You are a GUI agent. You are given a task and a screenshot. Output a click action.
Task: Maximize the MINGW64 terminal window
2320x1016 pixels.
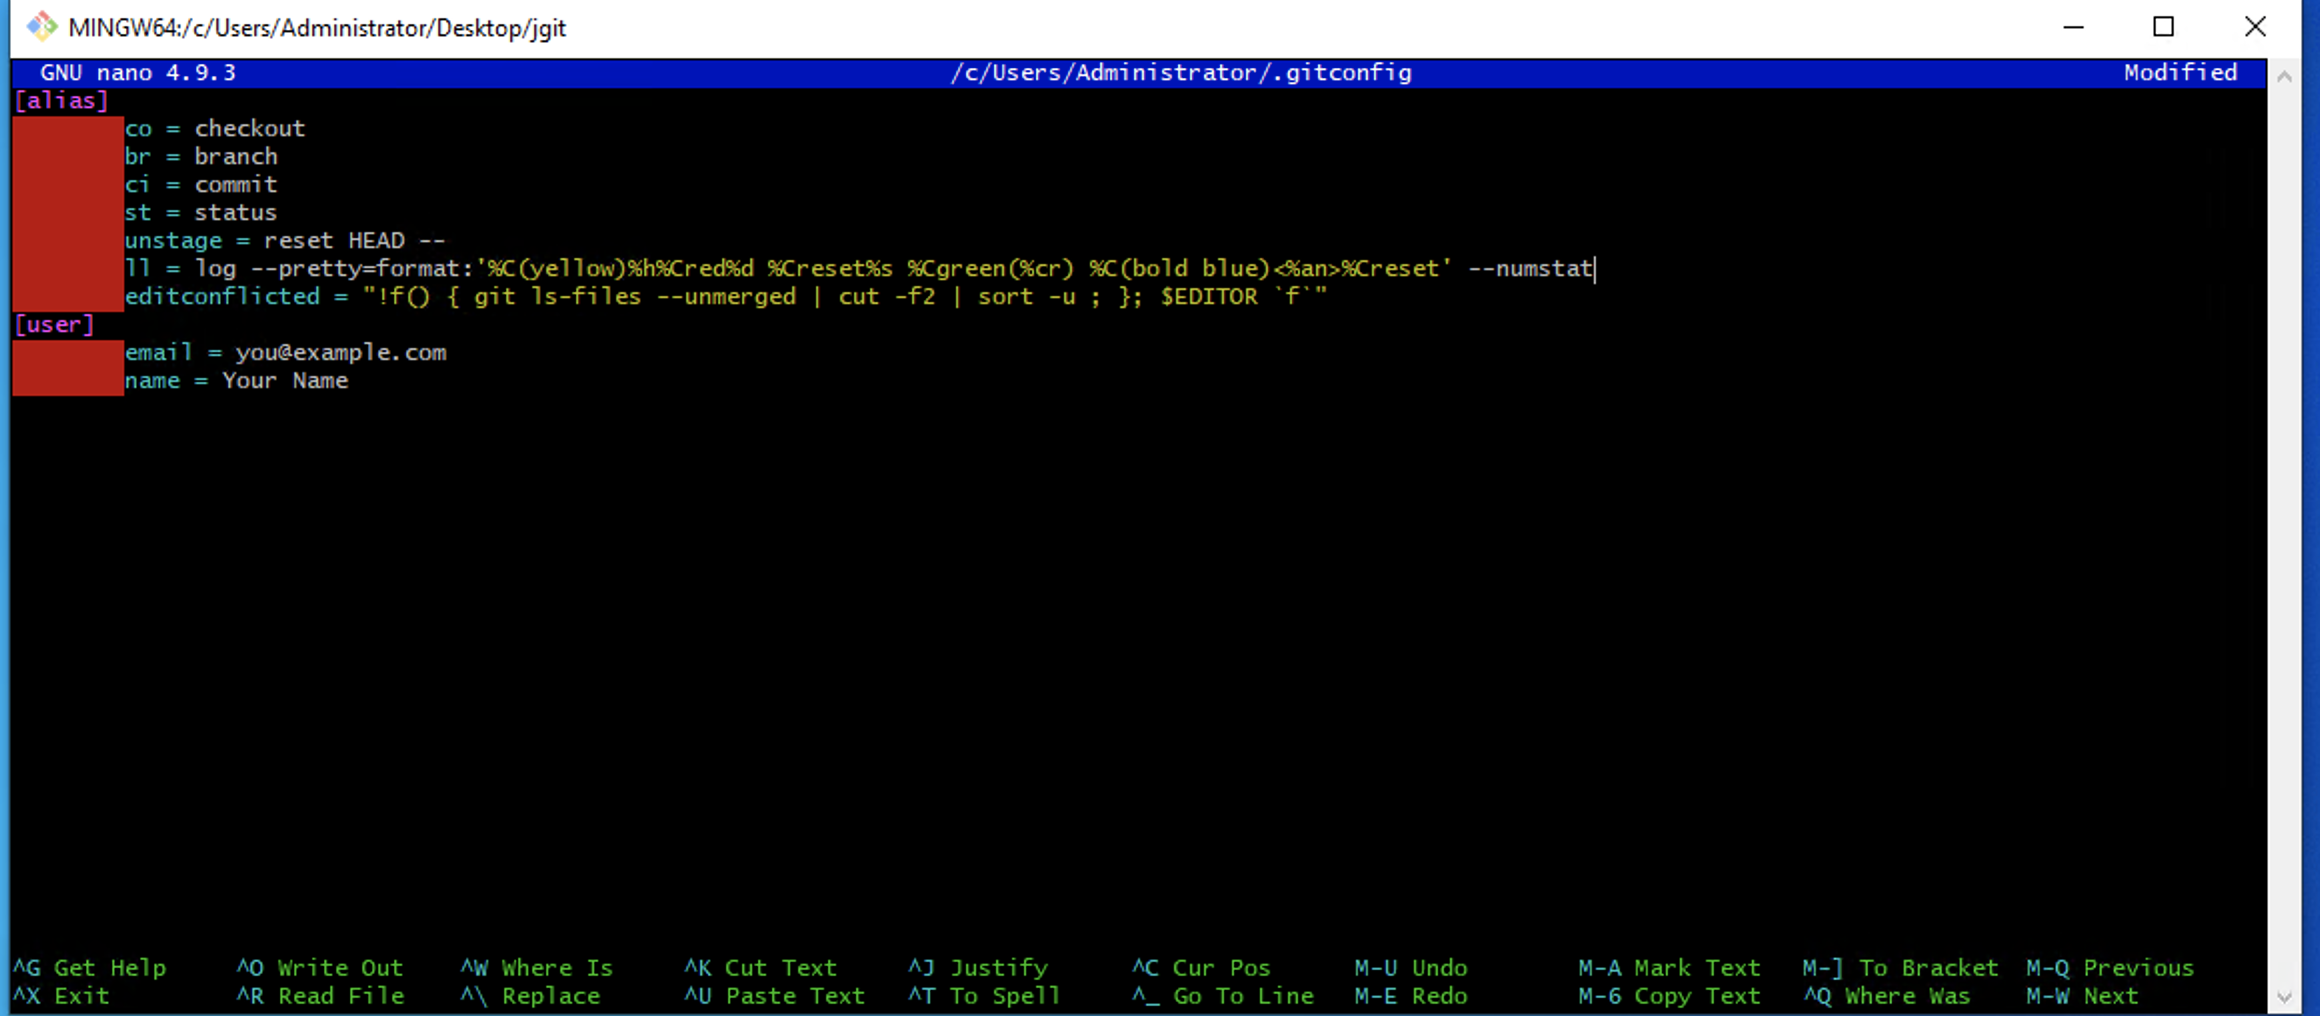pyautogui.click(x=2164, y=27)
